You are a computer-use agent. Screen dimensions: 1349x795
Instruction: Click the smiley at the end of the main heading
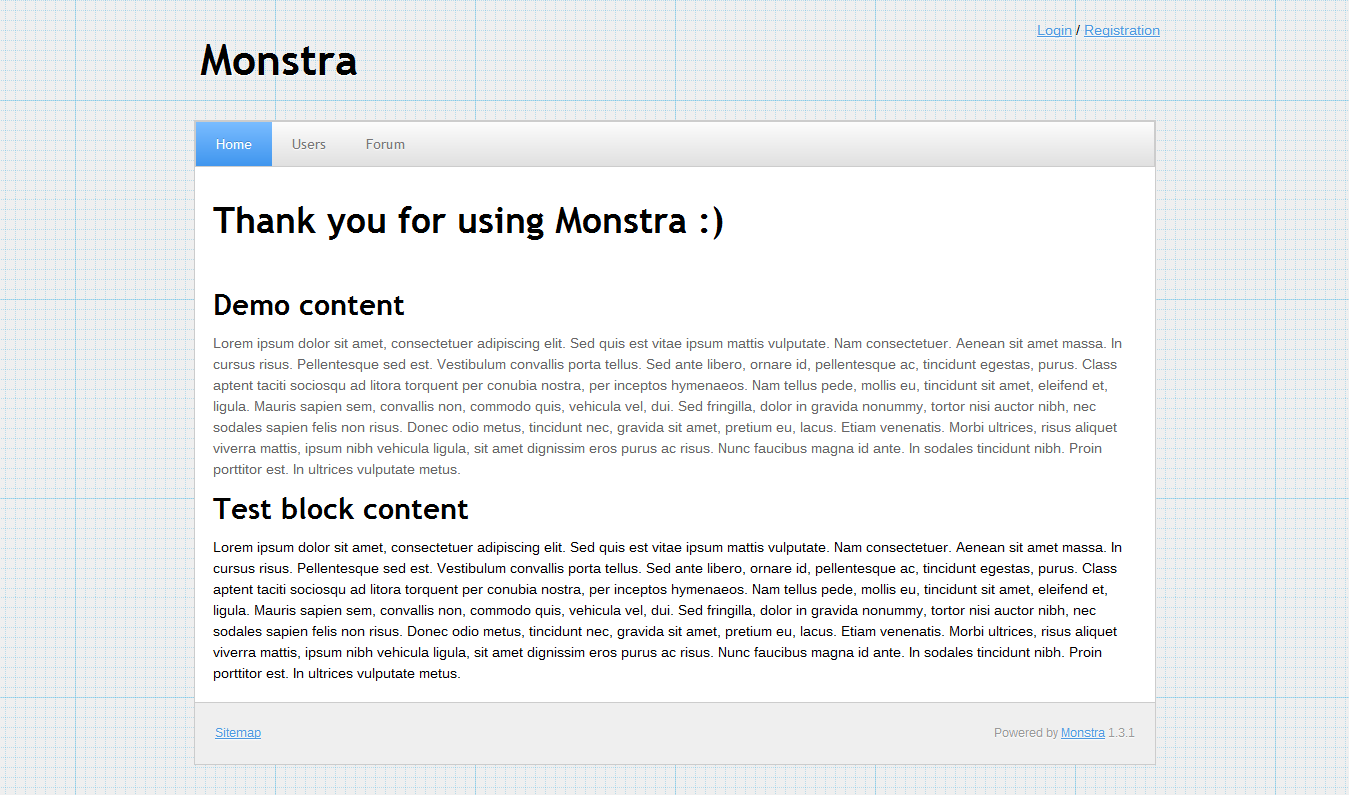[711, 221]
